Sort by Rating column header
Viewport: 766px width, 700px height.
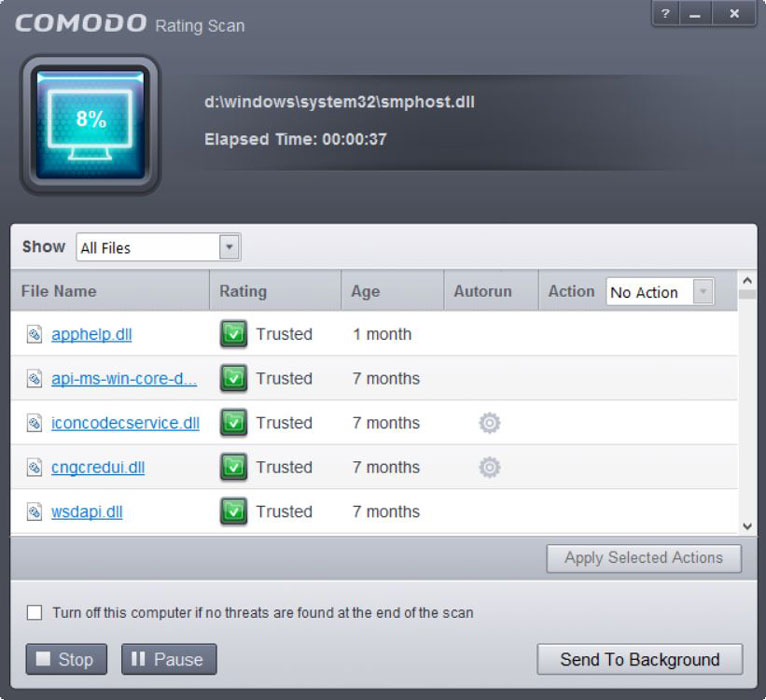[275, 291]
